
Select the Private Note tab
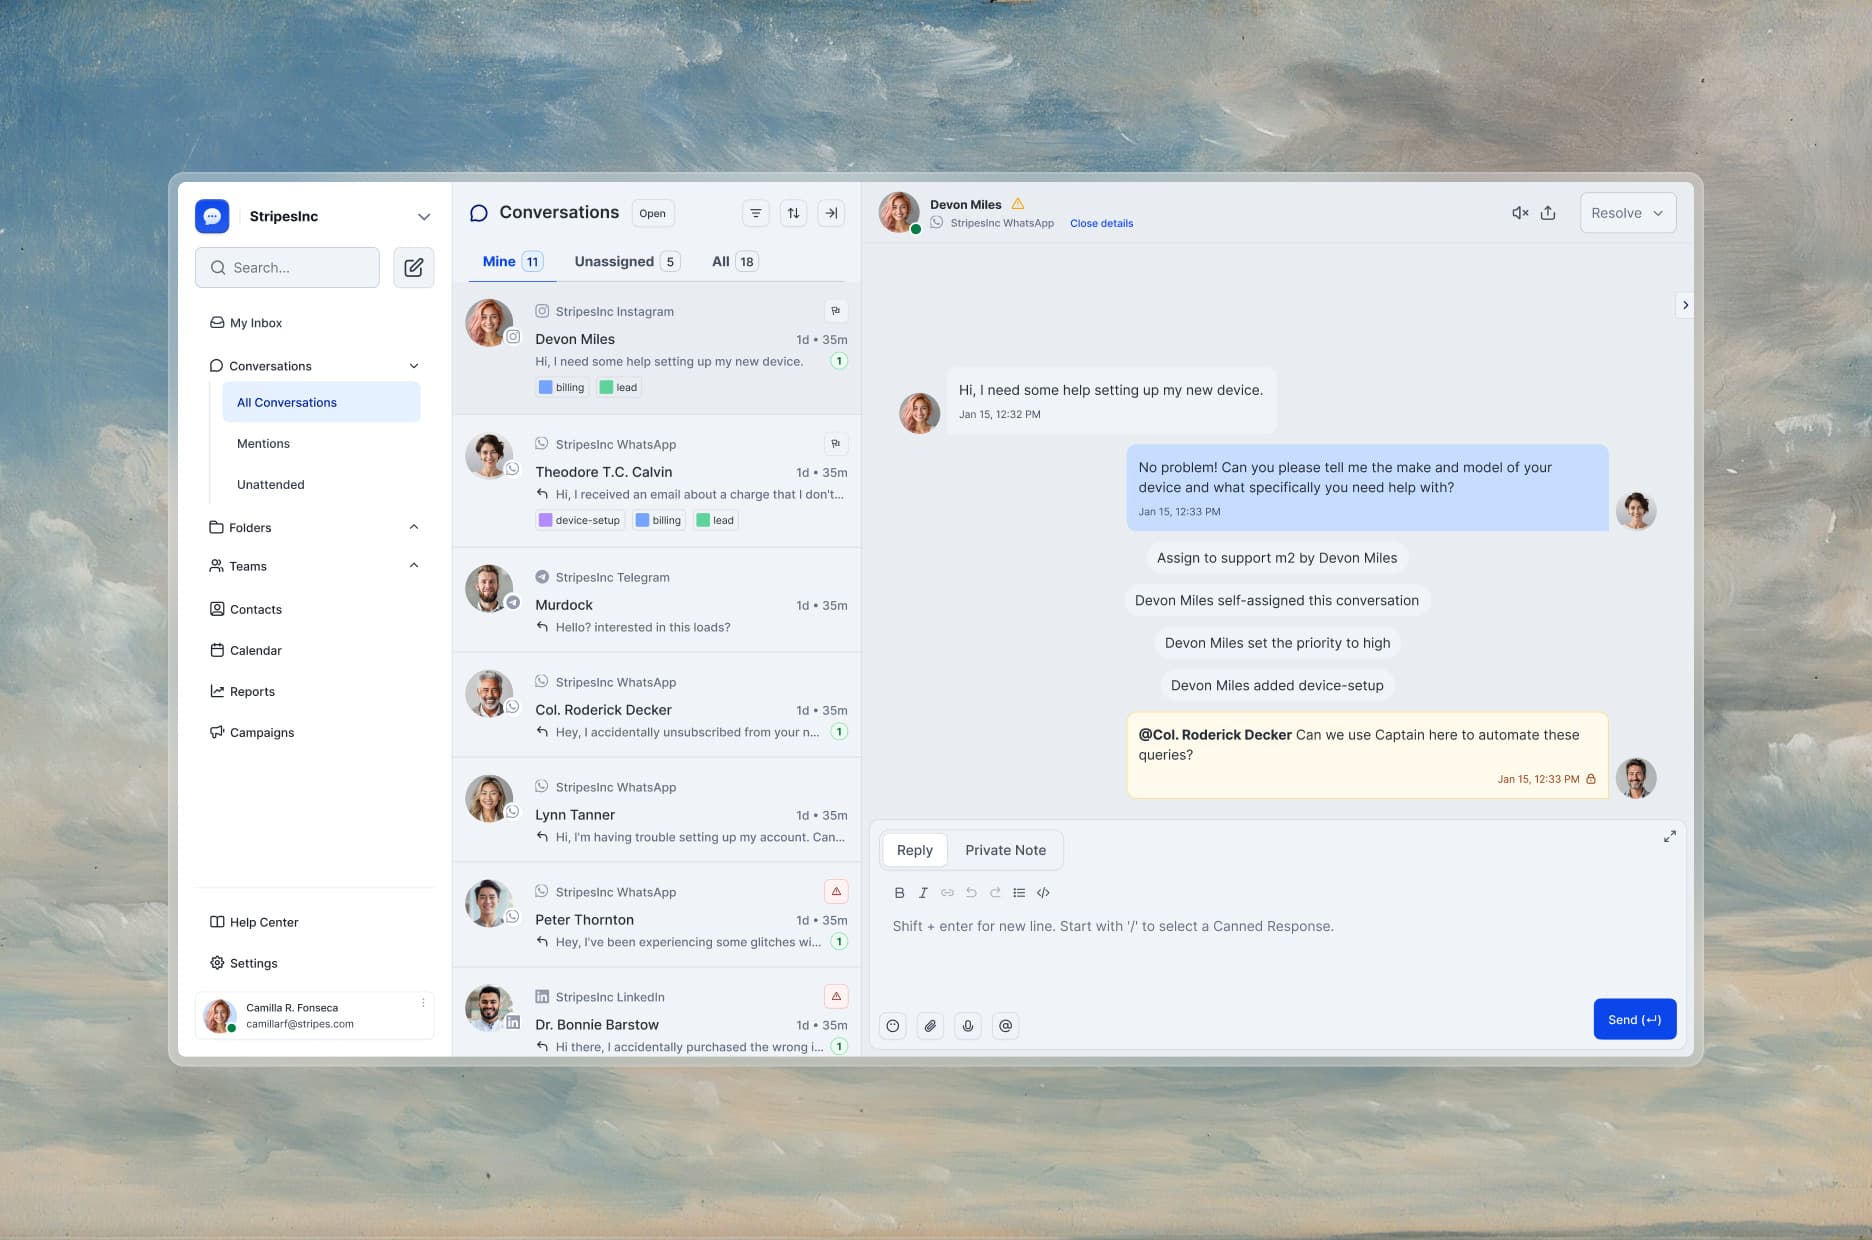[x=1005, y=850]
